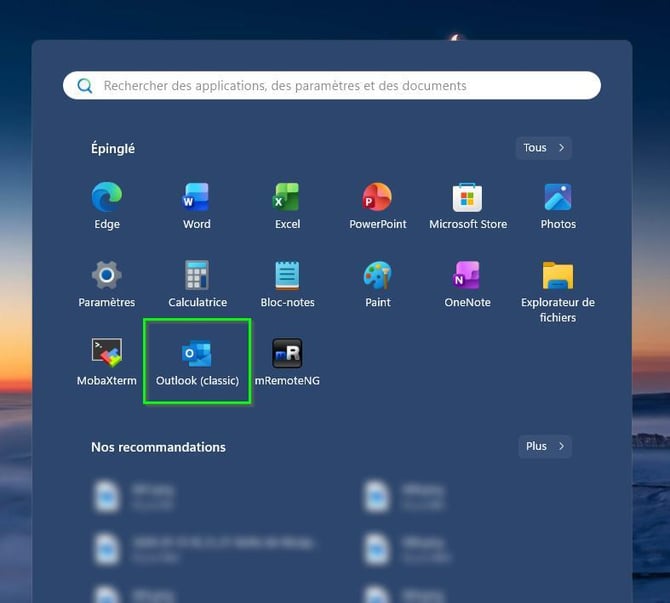
Task: Open the Calculatrice app
Action: (x=197, y=284)
